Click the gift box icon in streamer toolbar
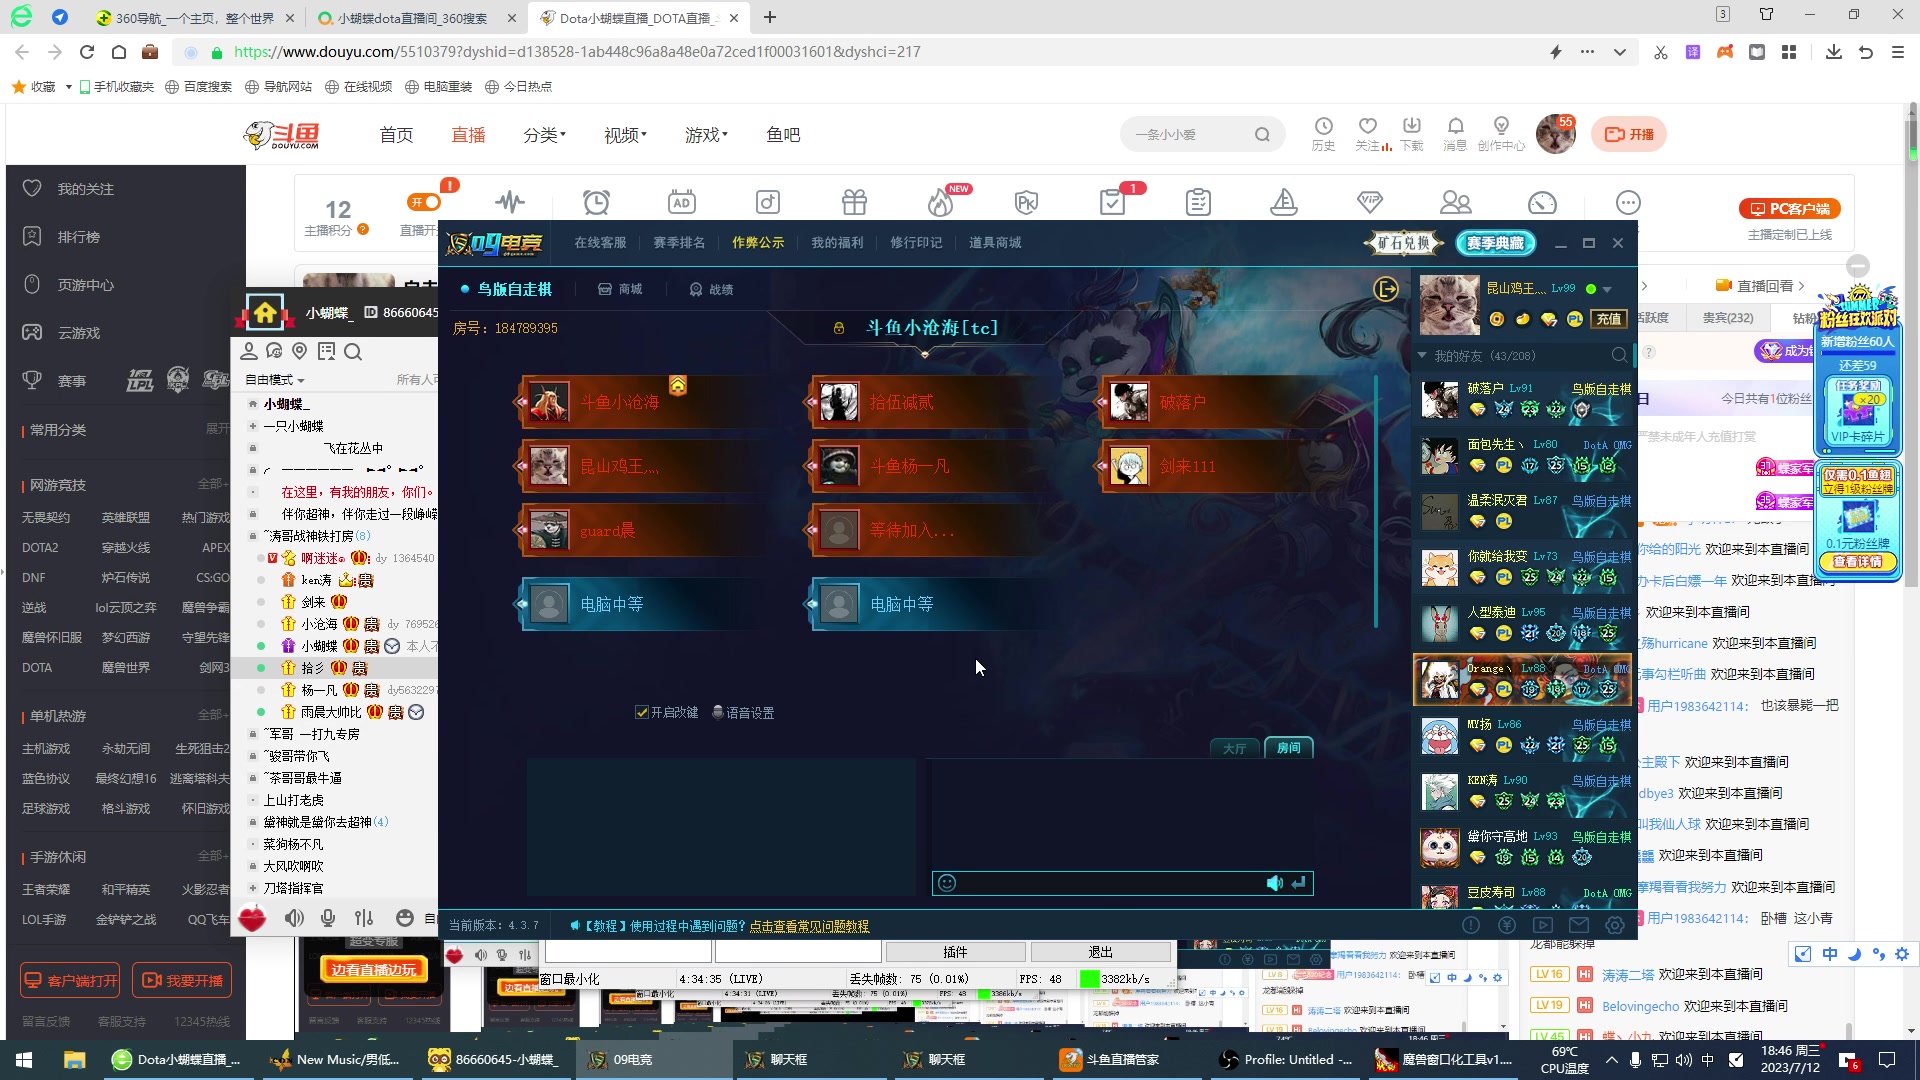 [x=854, y=202]
